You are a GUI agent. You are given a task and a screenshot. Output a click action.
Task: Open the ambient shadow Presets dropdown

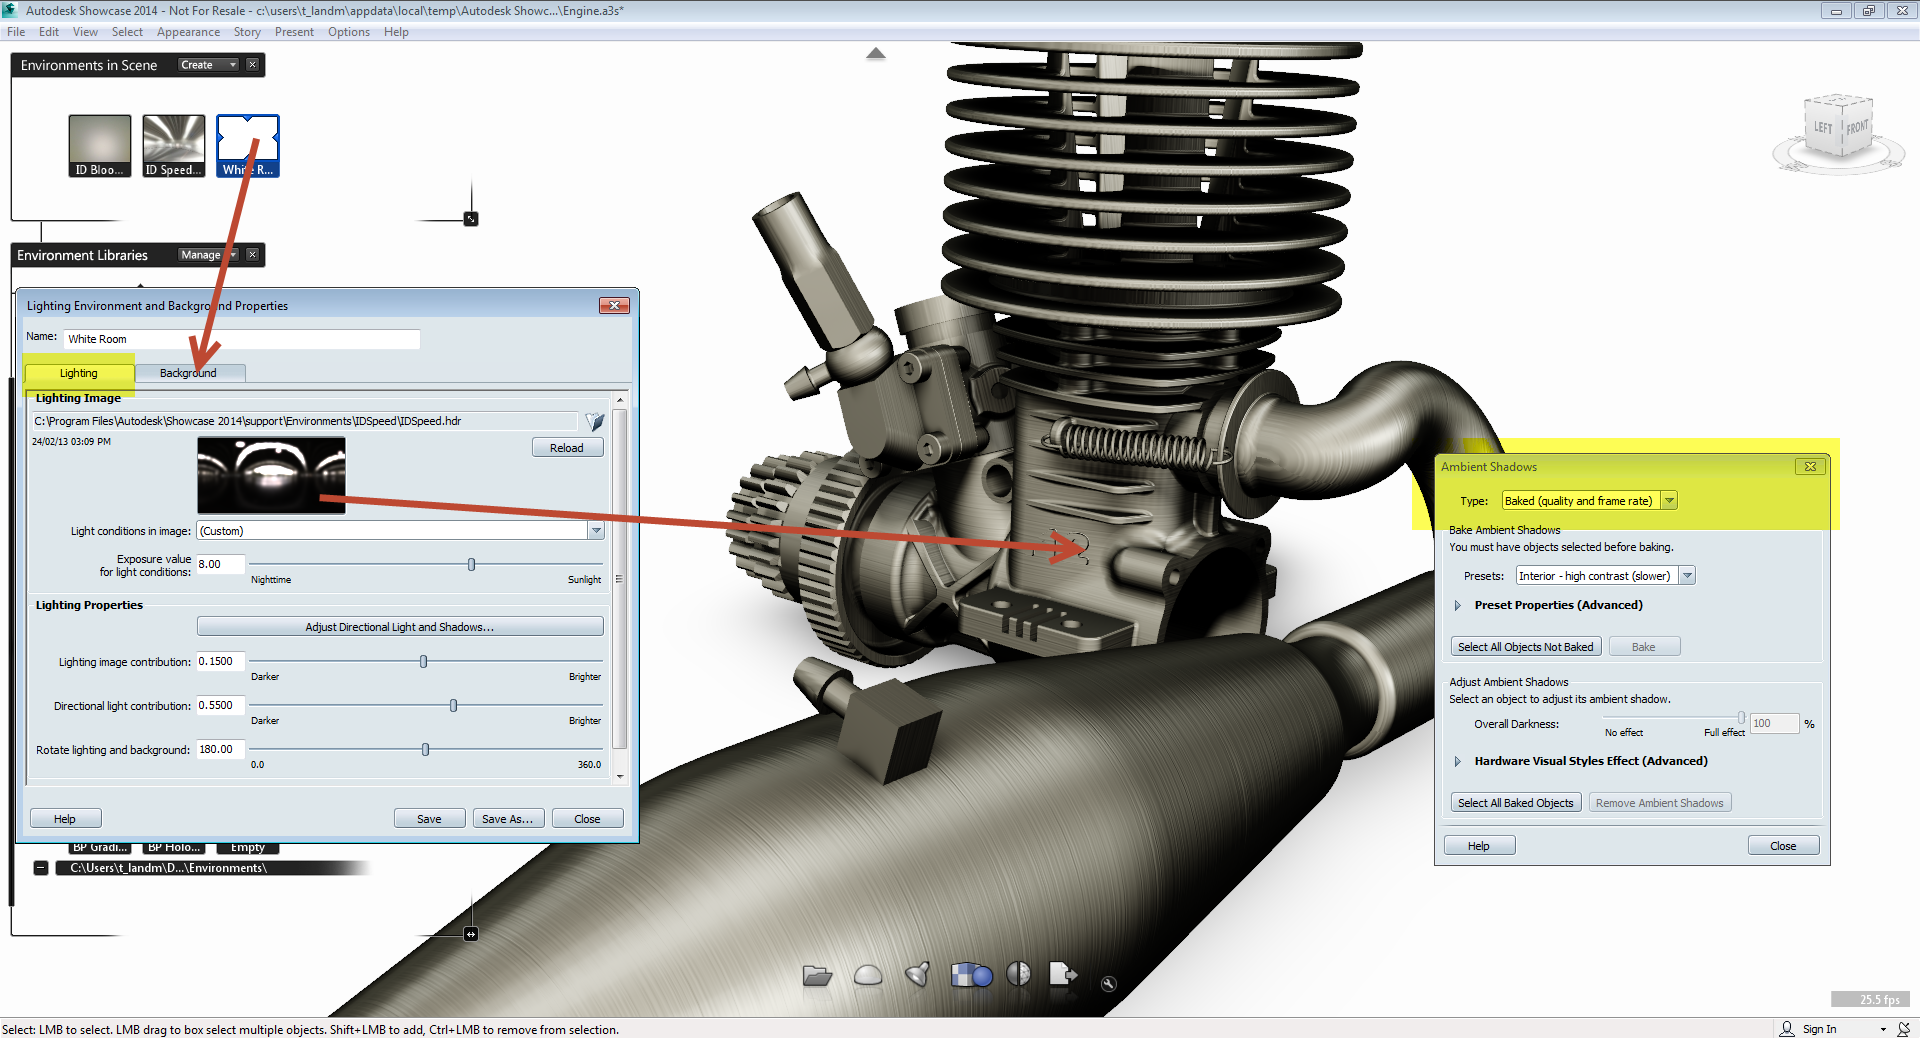[x=1688, y=575]
